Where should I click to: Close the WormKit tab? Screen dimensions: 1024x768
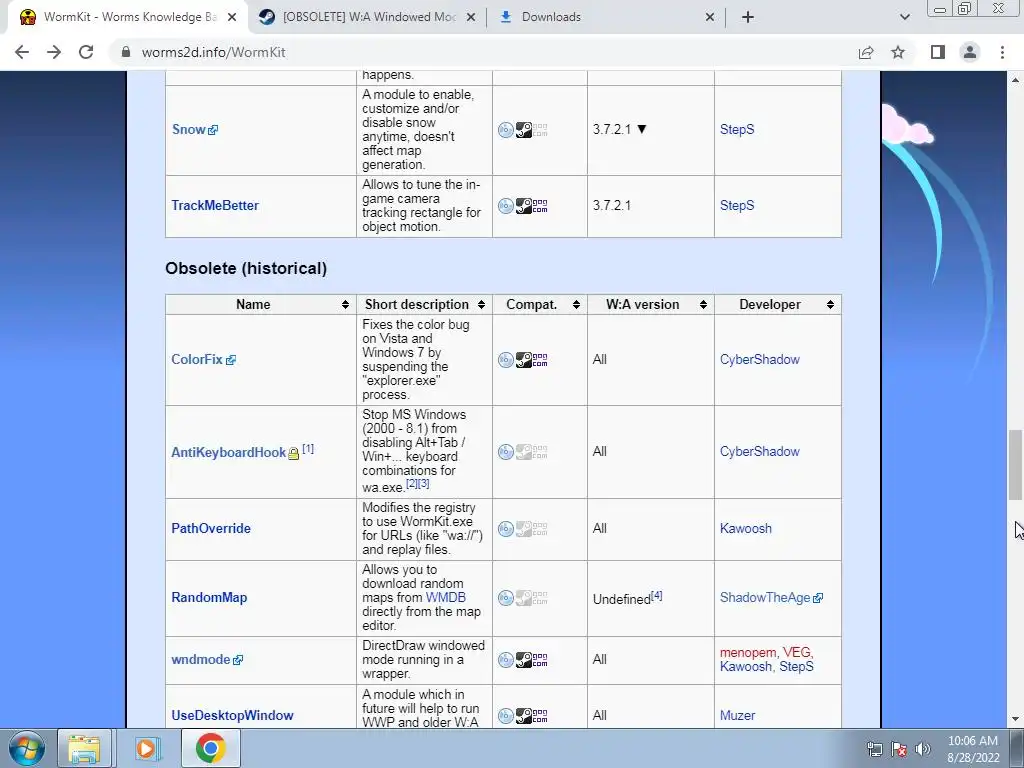coord(232,17)
